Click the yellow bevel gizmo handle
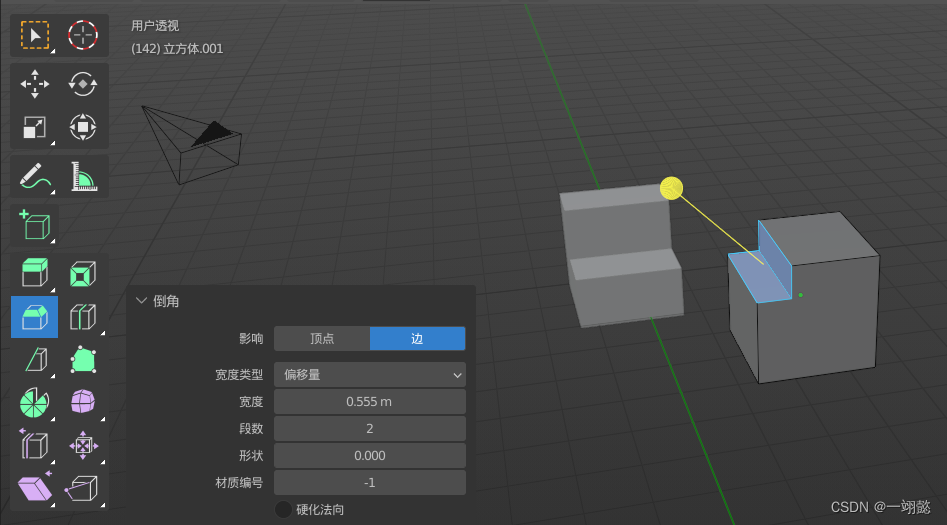The height and width of the screenshot is (525, 947). coord(672,188)
